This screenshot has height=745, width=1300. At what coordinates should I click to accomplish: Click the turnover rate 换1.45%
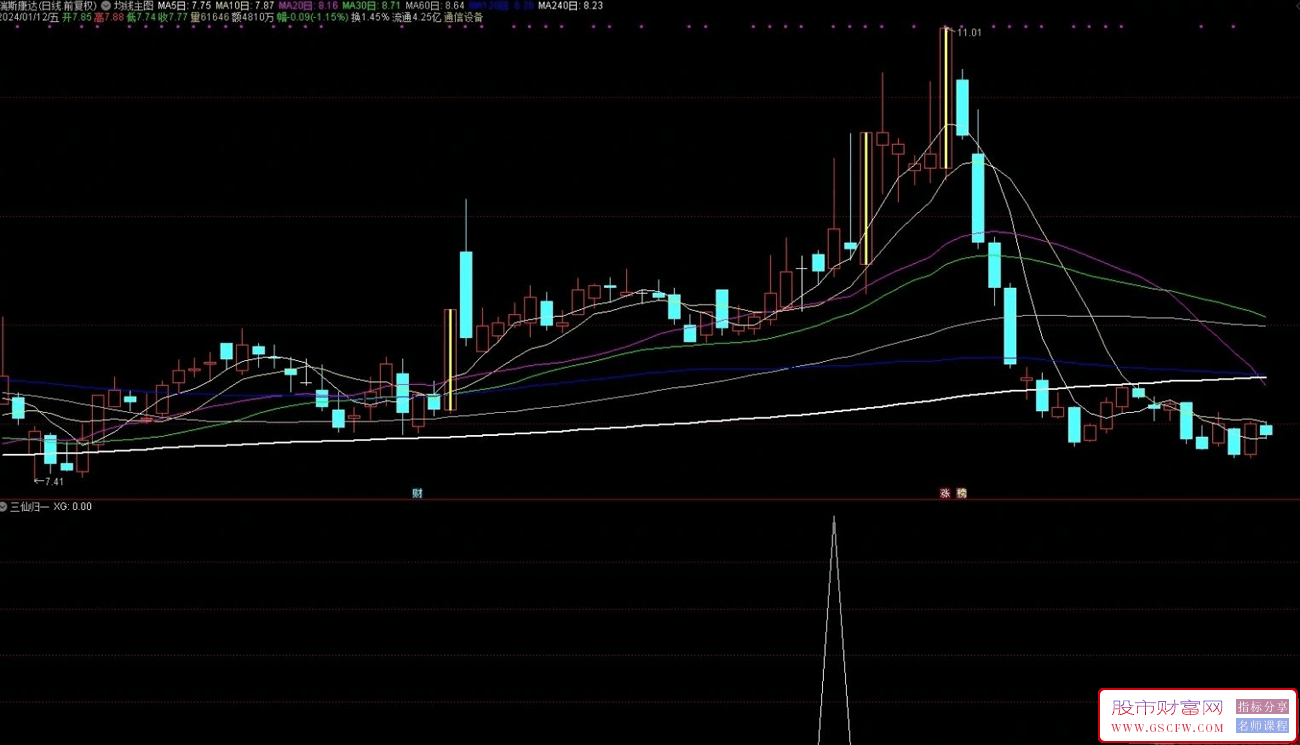click(369, 17)
